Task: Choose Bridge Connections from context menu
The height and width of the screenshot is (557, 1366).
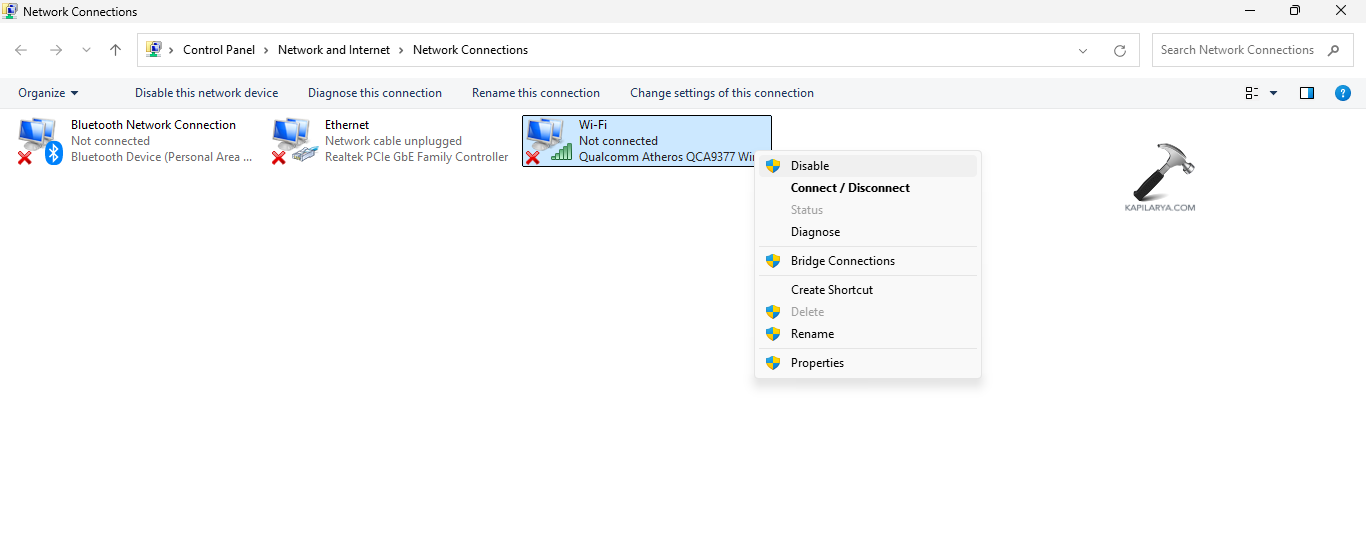Action: (842, 261)
